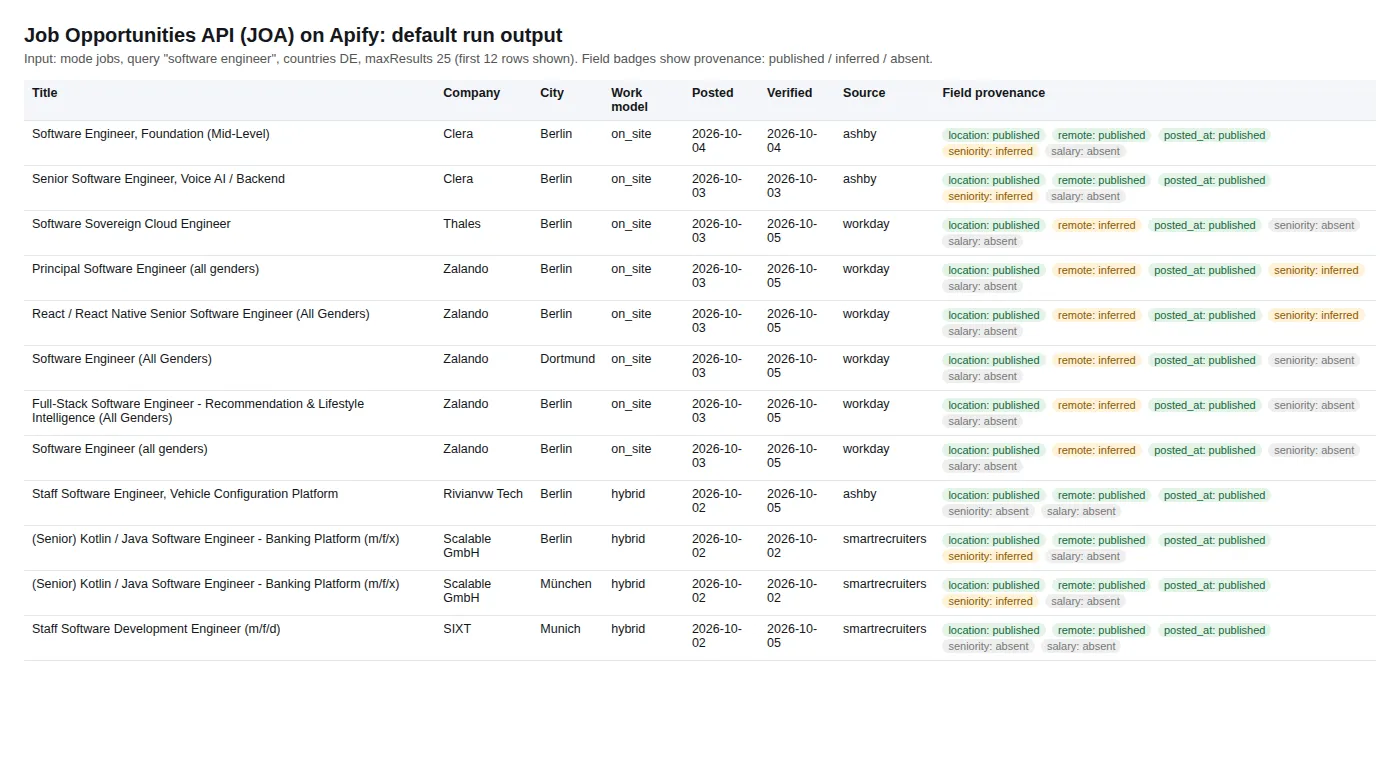Image resolution: width=1400 pixels, height=760 pixels.
Task: Click 'seniority: inferred' badge in Principal Software Engineer row
Action: (x=1316, y=270)
